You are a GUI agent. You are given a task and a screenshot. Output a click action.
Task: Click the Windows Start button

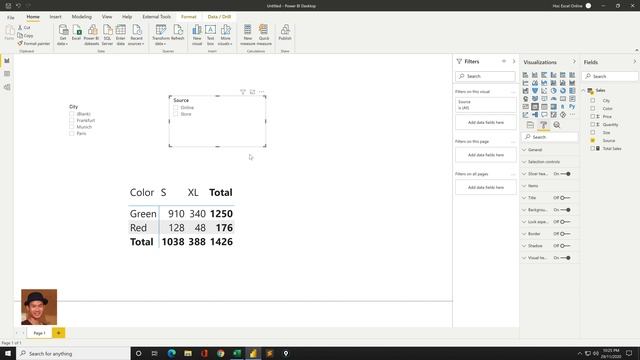[8, 353]
